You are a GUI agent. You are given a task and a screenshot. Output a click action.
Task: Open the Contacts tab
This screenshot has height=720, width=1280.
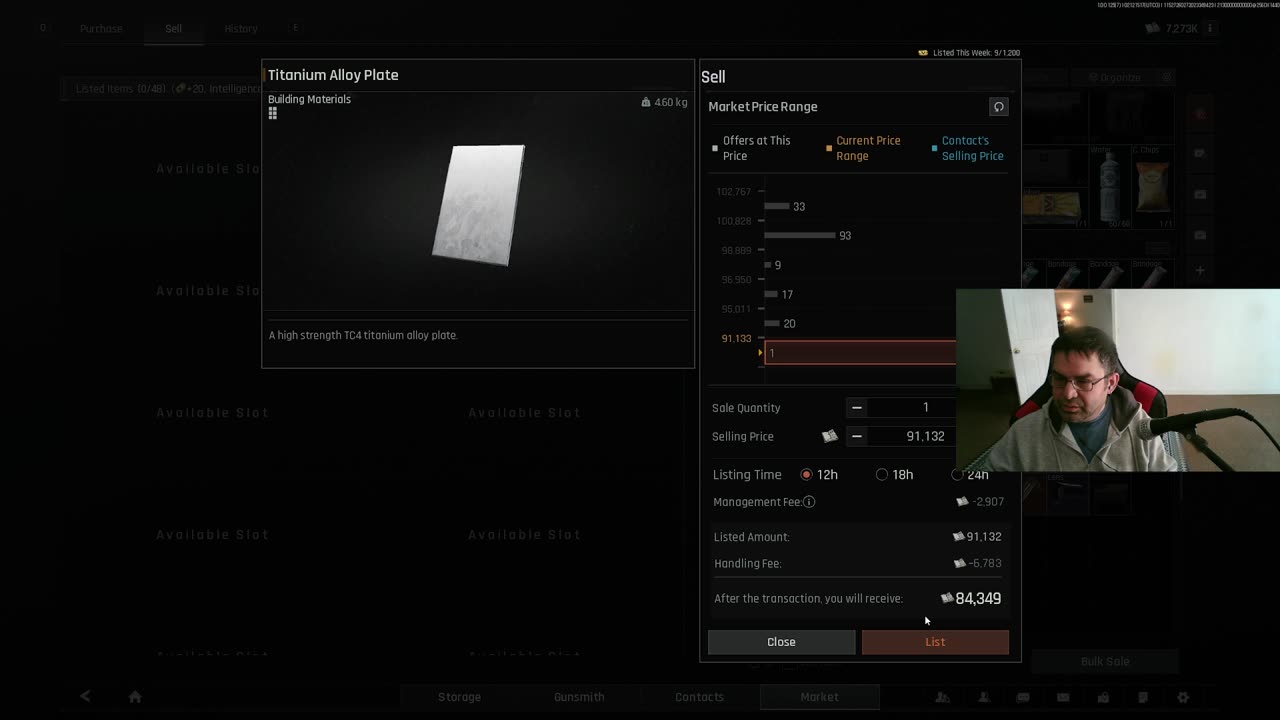tap(699, 697)
